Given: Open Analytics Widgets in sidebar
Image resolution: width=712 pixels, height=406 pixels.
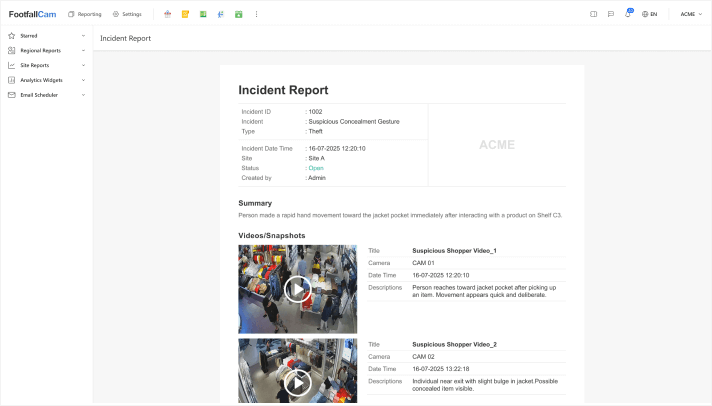Looking at the screenshot, I should point(41,80).
